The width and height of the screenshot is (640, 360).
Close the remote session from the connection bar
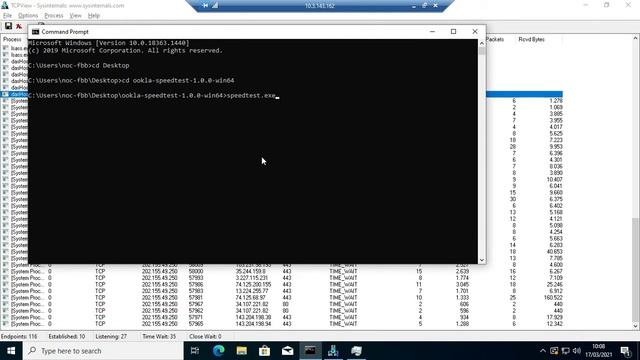pos(436,6)
